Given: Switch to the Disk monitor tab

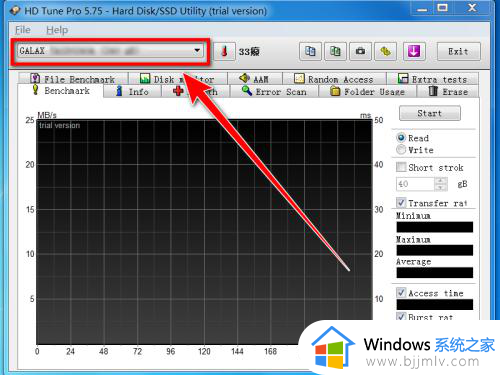Looking at the screenshot, I should tap(178, 79).
